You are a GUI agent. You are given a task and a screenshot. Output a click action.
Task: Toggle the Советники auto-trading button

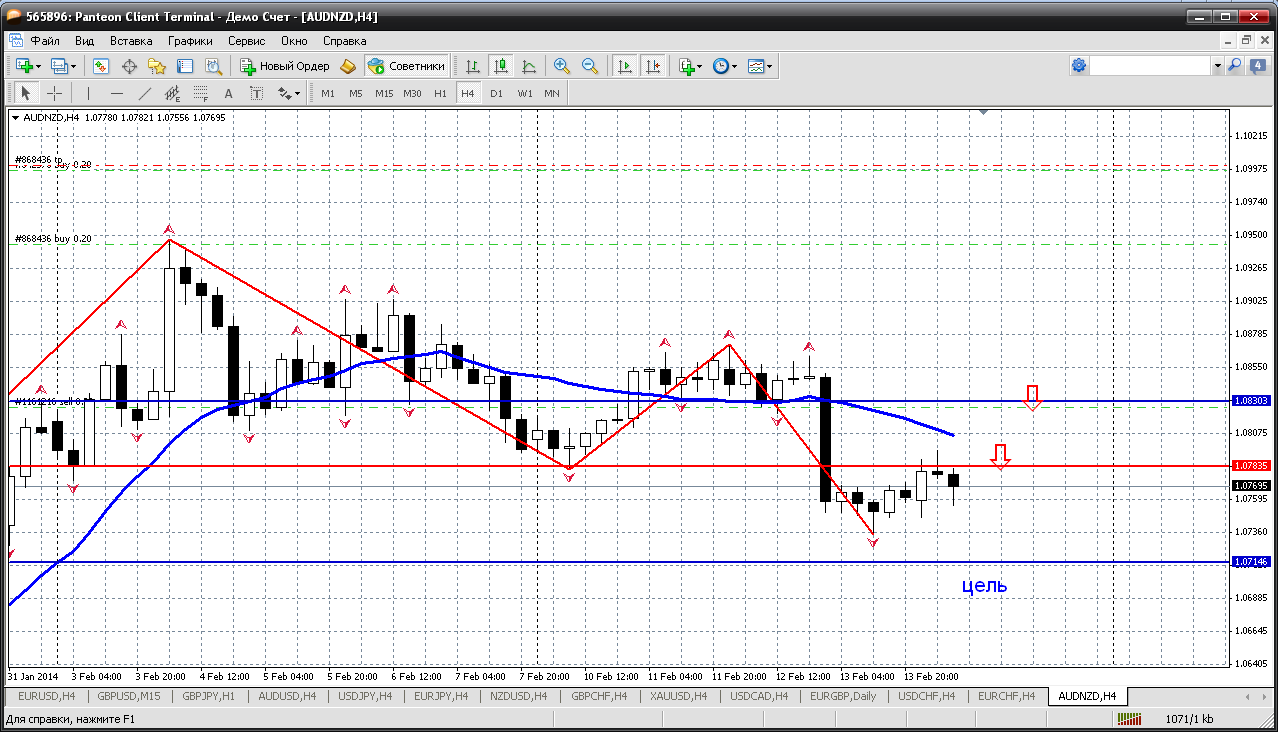click(x=407, y=66)
